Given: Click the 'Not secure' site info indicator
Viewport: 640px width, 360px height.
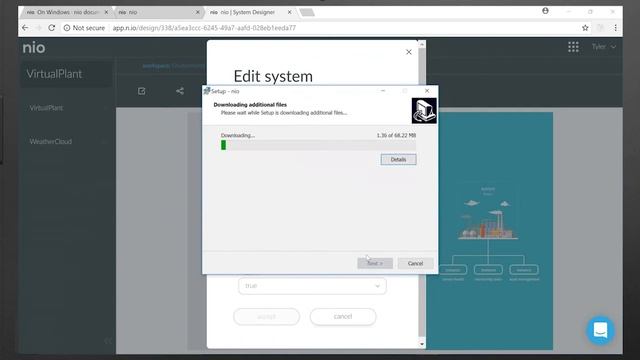Looking at the screenshot, I should pyautogui.click(x=84, y=28).
